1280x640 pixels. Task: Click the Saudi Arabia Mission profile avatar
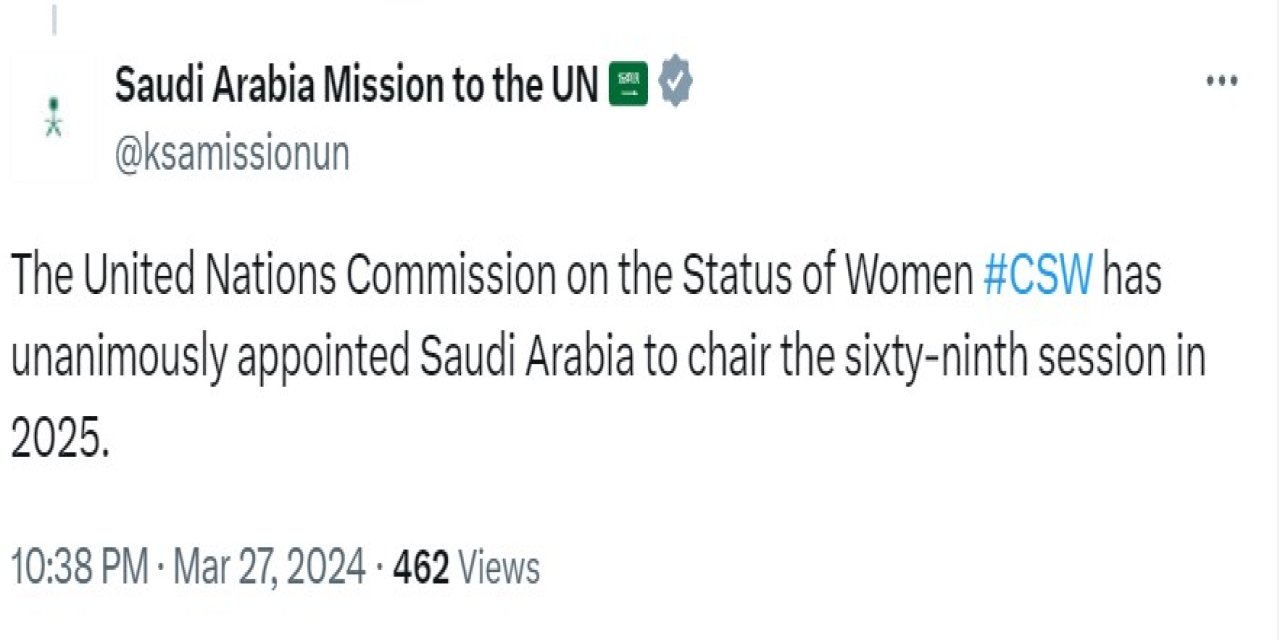click(x=52, y=115)
